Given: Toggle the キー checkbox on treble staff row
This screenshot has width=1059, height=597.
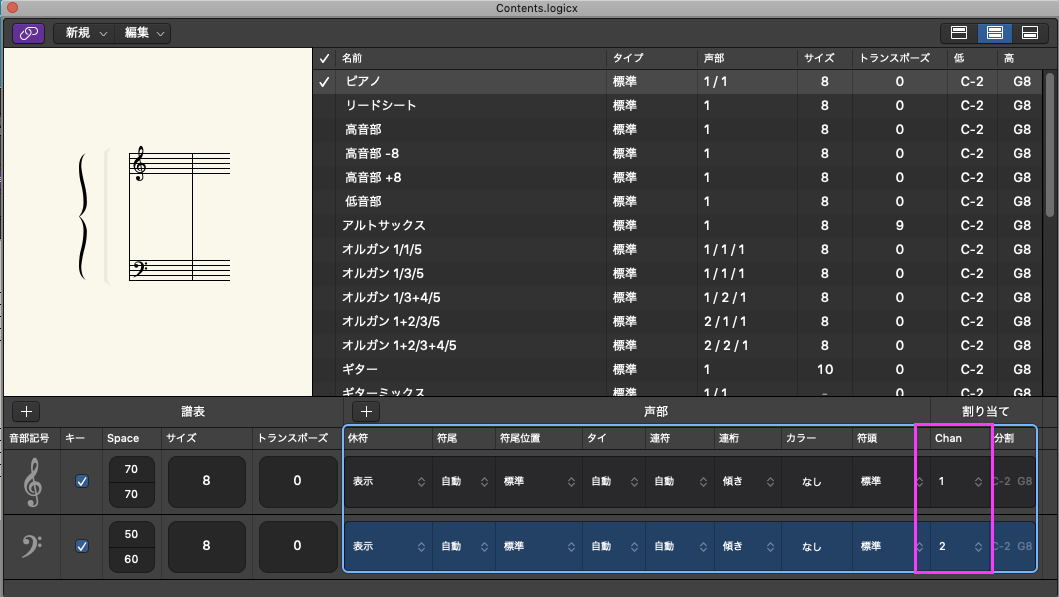Looking at the screenshot, I should 82,481.
